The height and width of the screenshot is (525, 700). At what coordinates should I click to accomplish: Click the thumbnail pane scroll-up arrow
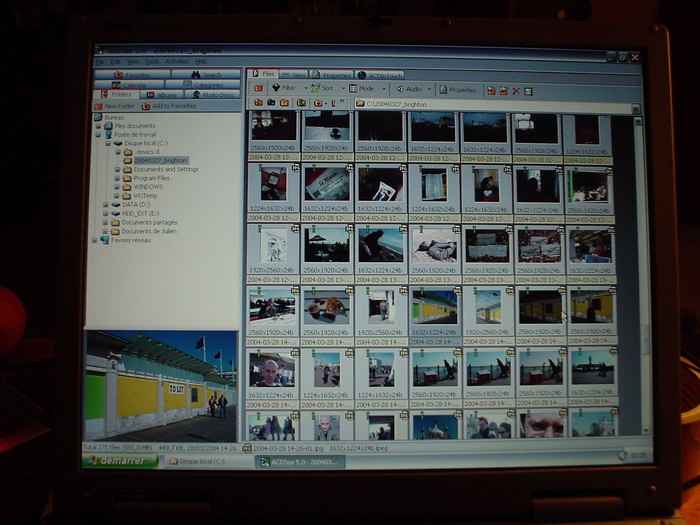click(x=639, y=121)
